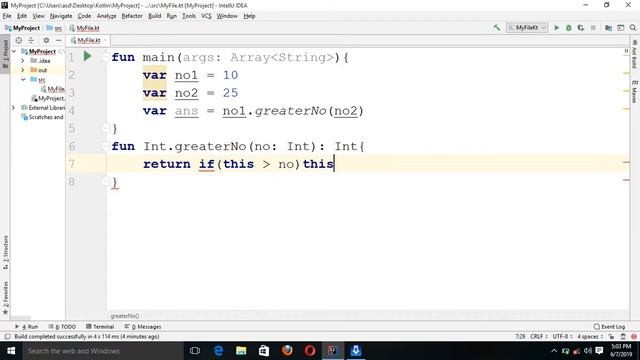The height and width of the screenshot is (360, 640).
Task: Open File Explorer from taskbar
Action: 241,351
